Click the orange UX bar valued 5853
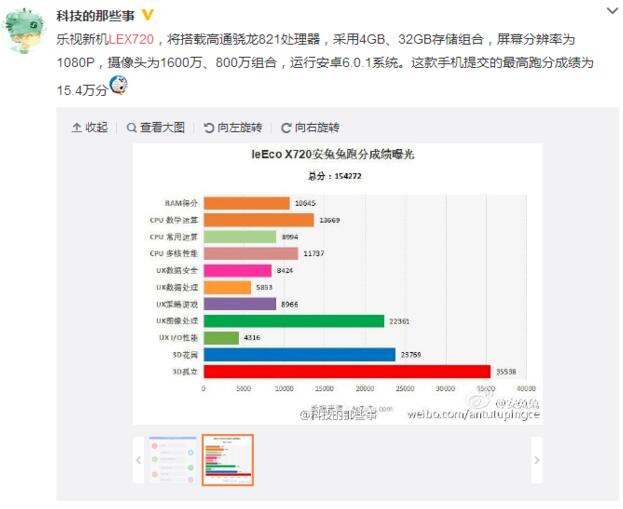The height and width of the screenshot is (509, 623). tap(227, 287)
